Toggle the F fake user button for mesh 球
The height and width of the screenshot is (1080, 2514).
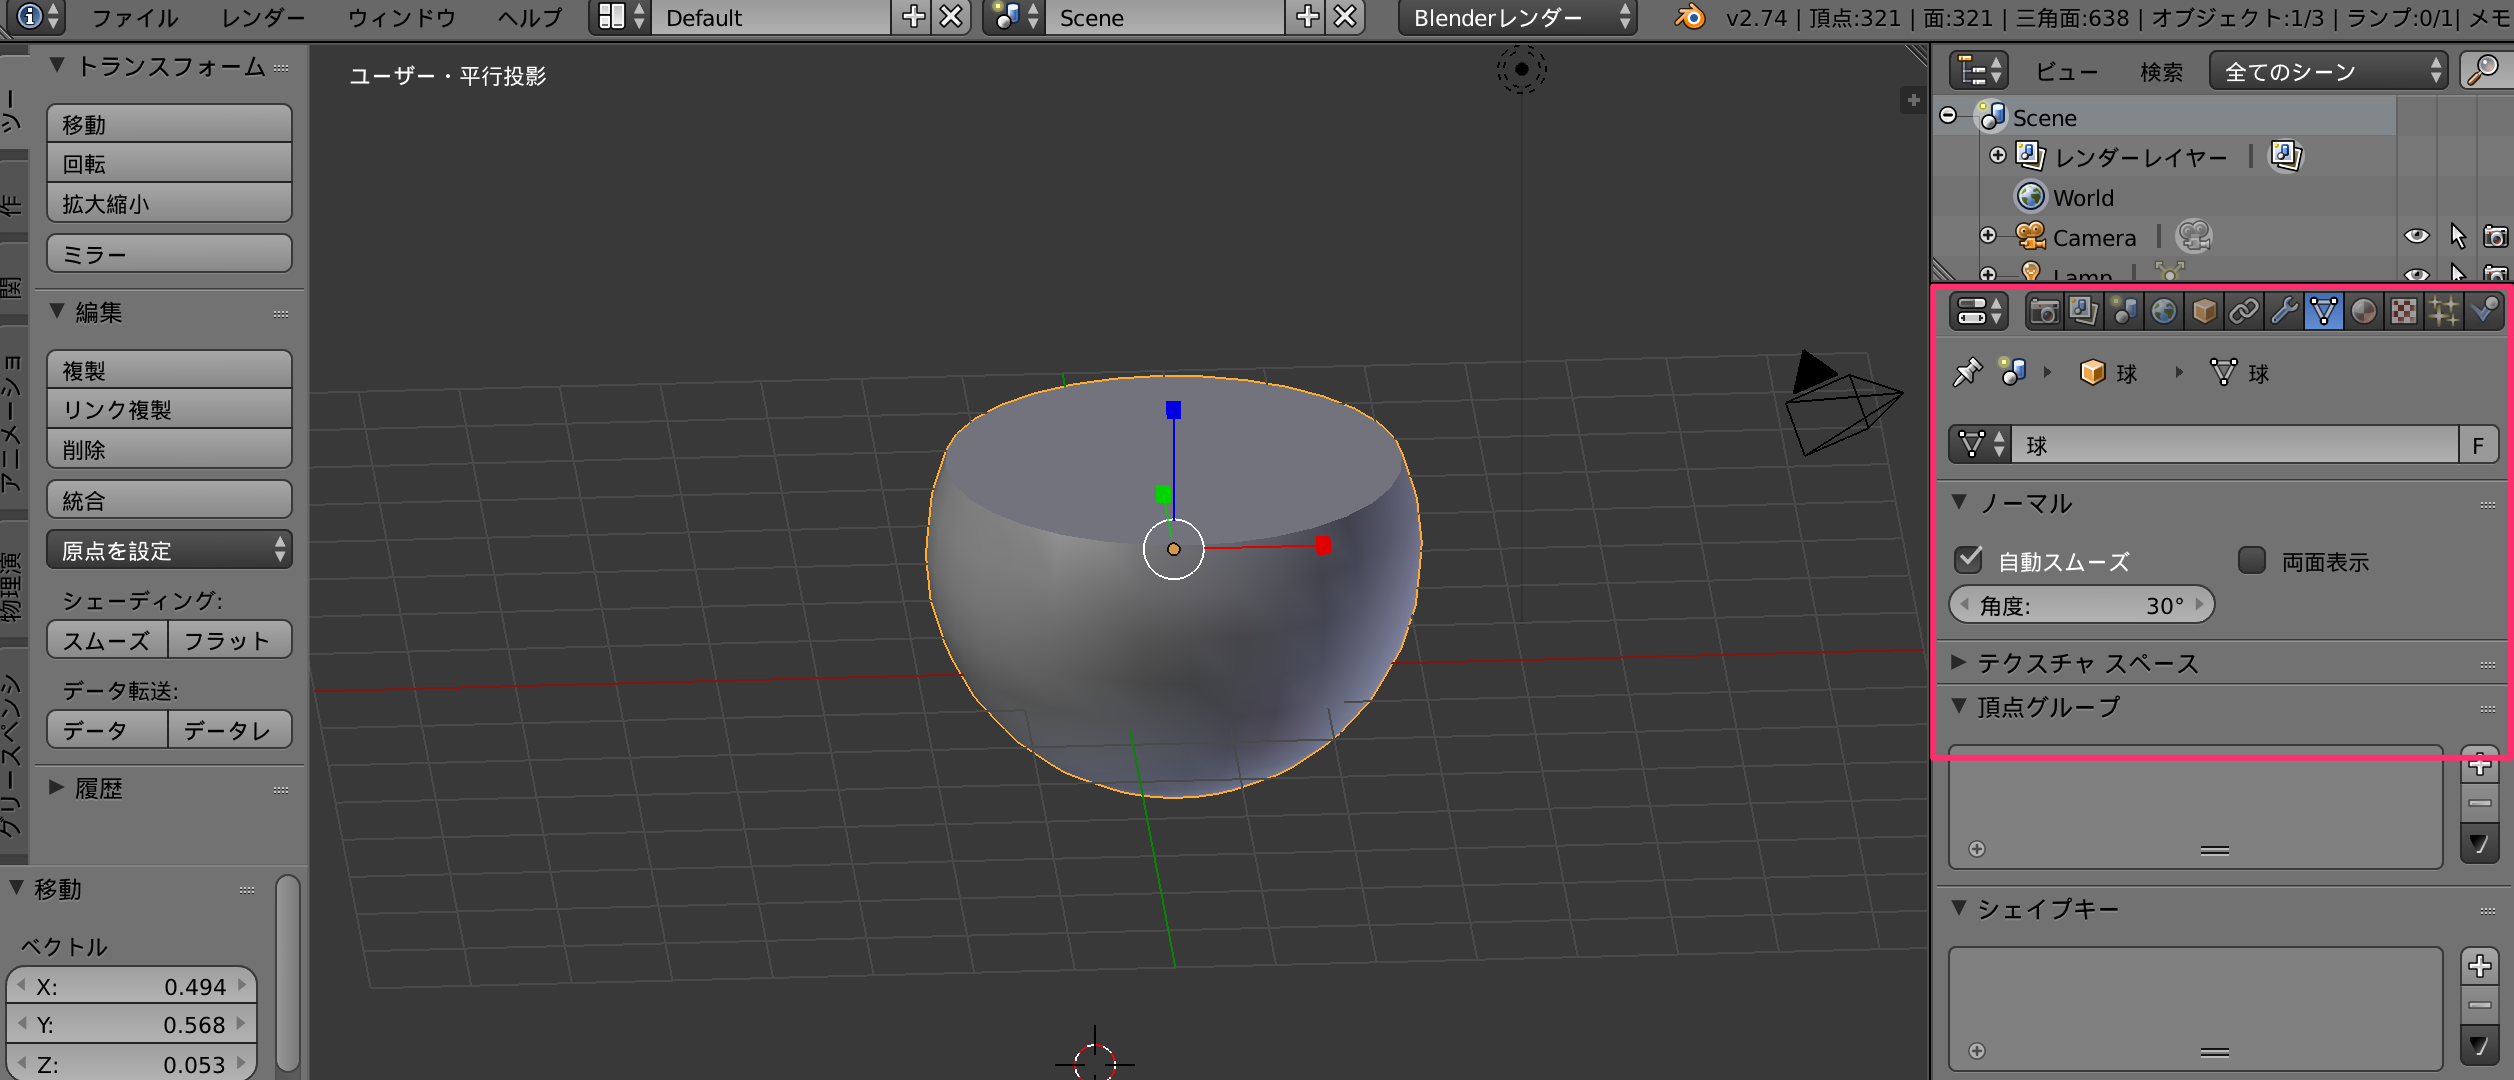click(x=2478, y=445)
